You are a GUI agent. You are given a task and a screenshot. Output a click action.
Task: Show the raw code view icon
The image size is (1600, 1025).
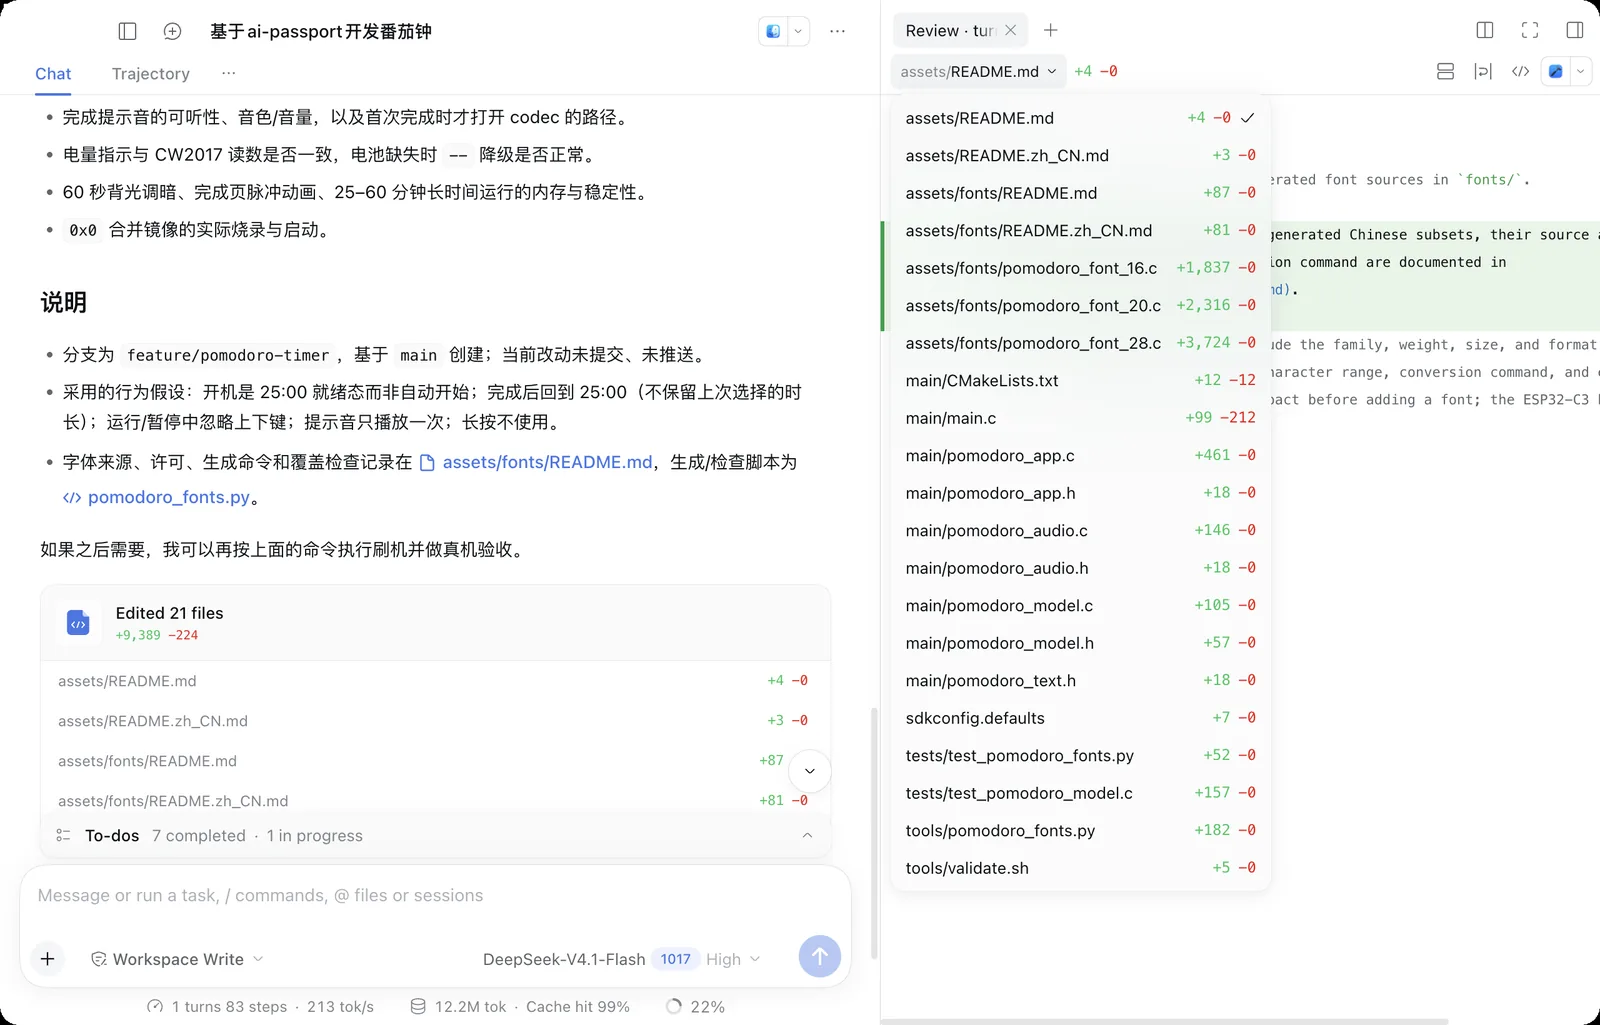[x=1520, y=71]
